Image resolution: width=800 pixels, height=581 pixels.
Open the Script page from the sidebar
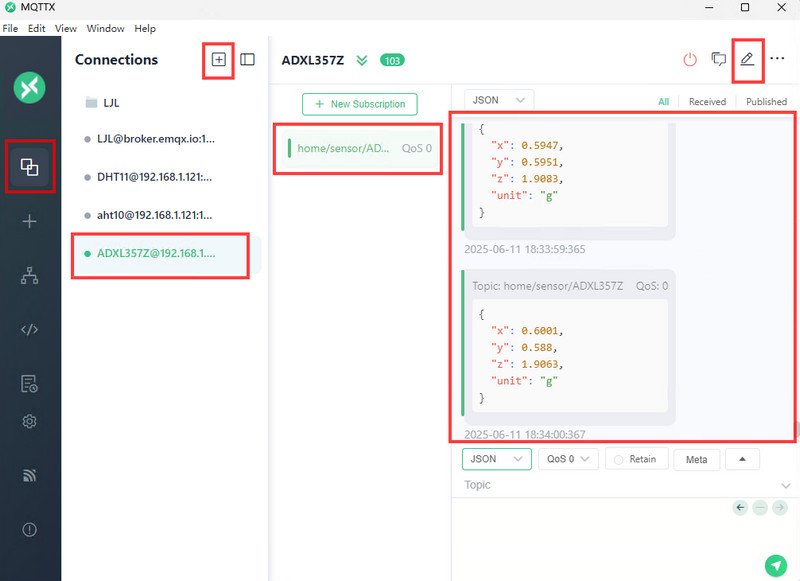point(30,330)
